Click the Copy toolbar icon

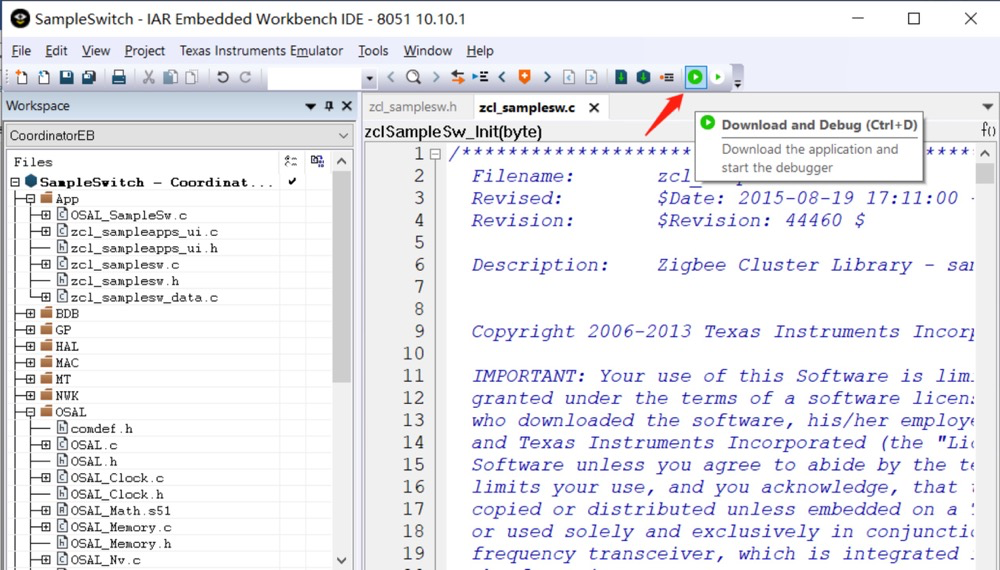point(170,77)
